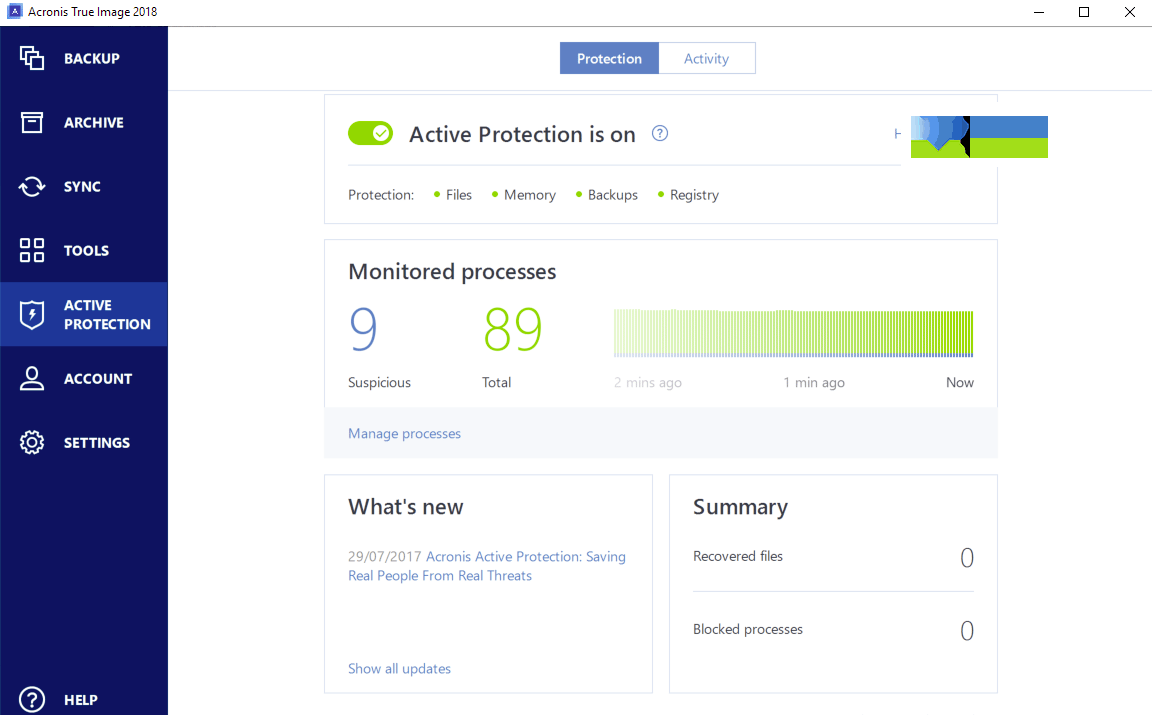Click the Files protection label
This screenshot has height=715, width=1152.
pyautogui.click(x=458, y=195)
